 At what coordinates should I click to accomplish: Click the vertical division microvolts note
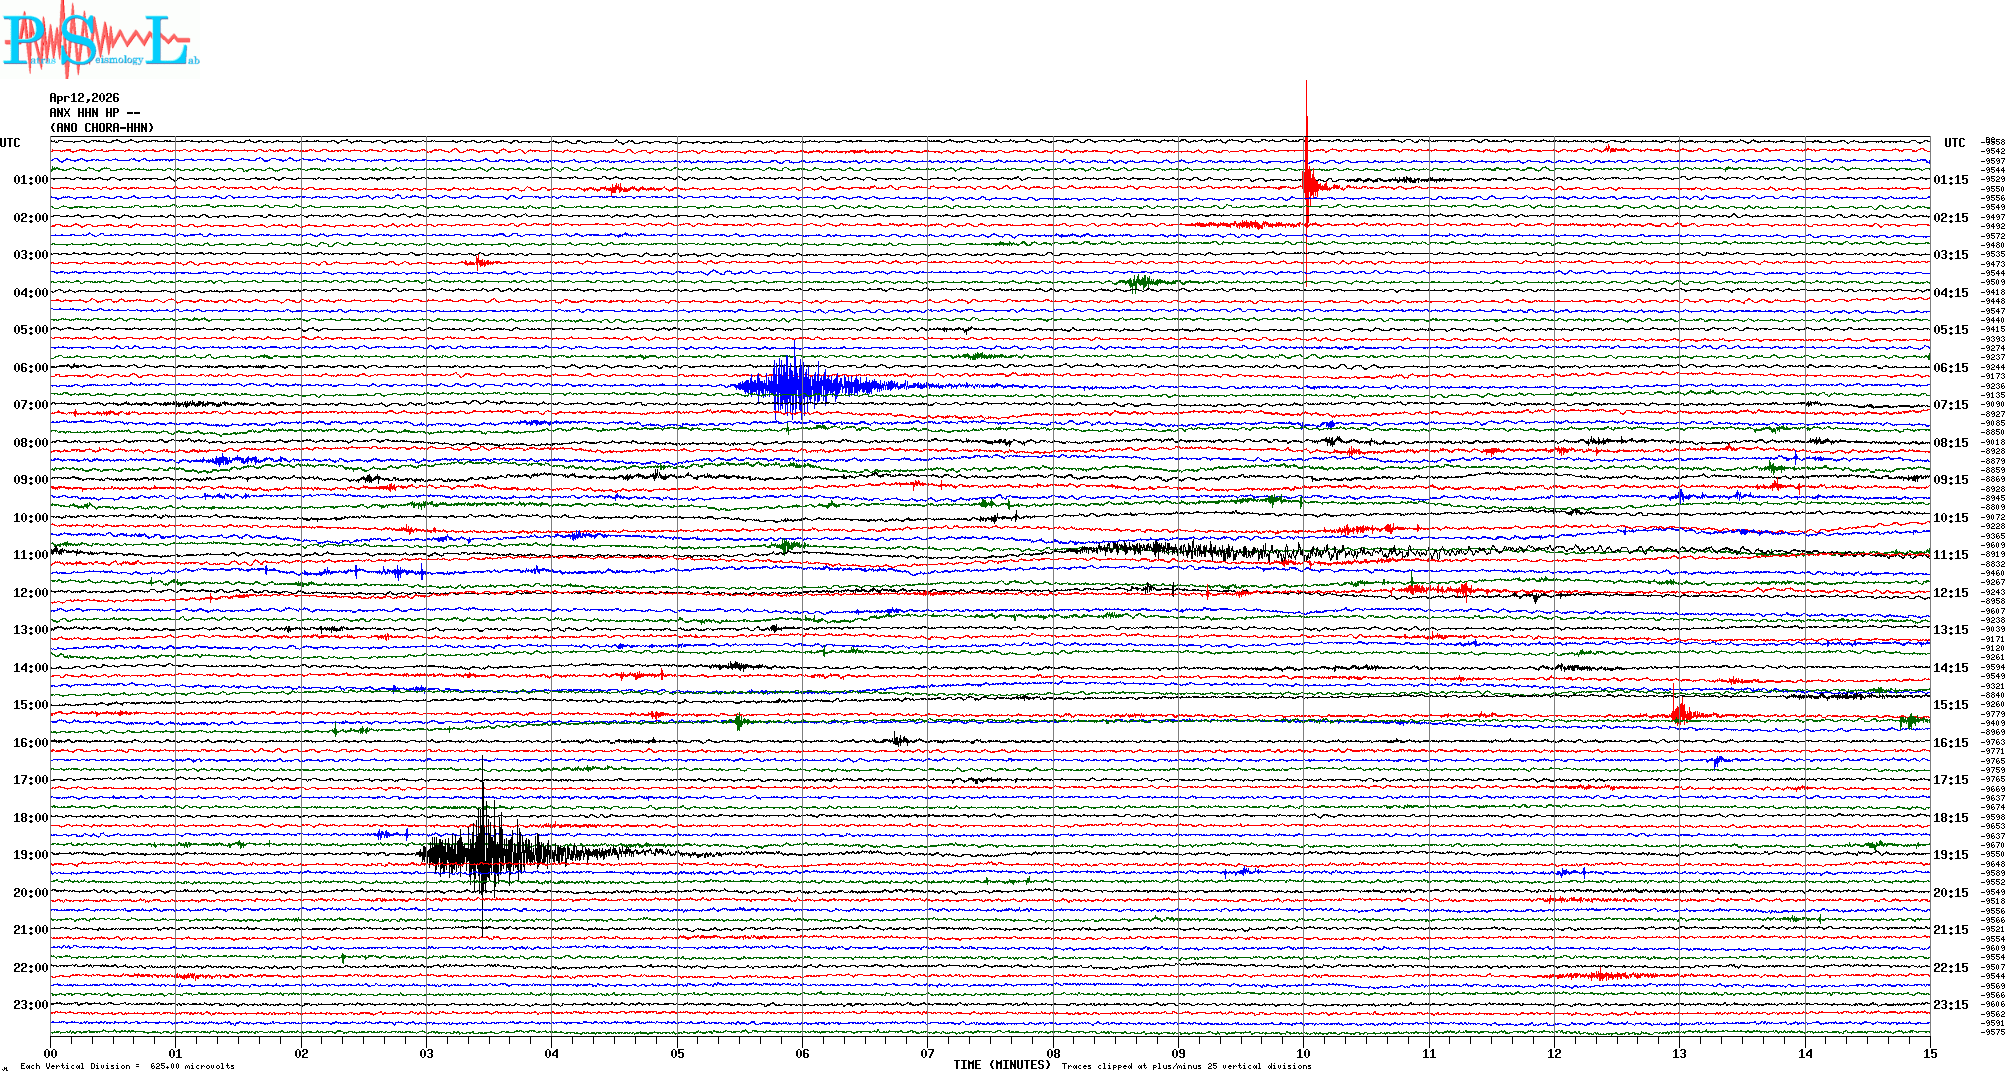[x=127, y=1066]
